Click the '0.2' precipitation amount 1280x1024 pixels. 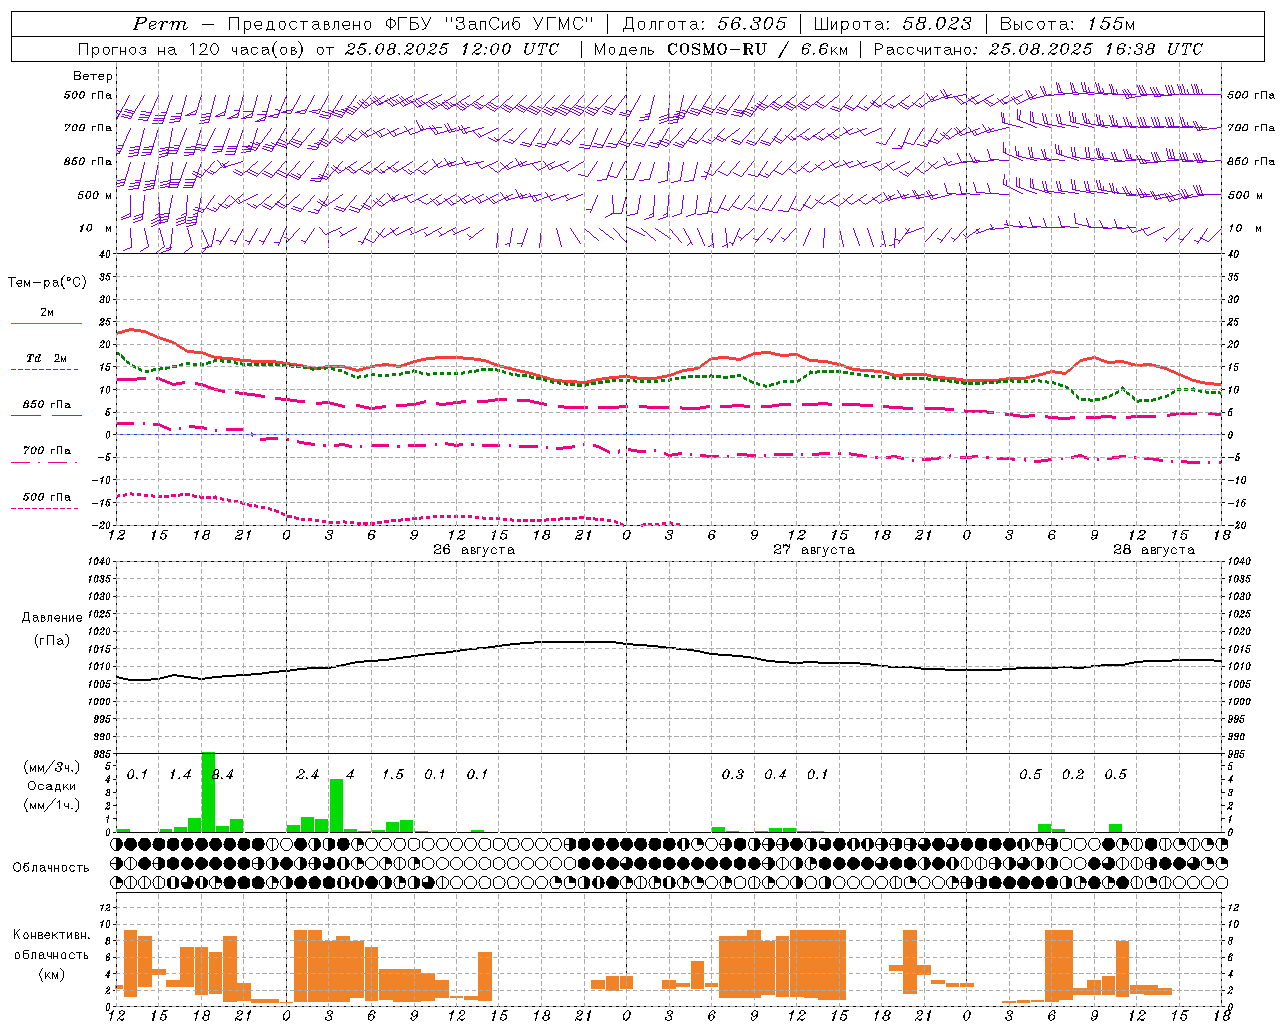pyautogui.click(x=1073, y=775)
